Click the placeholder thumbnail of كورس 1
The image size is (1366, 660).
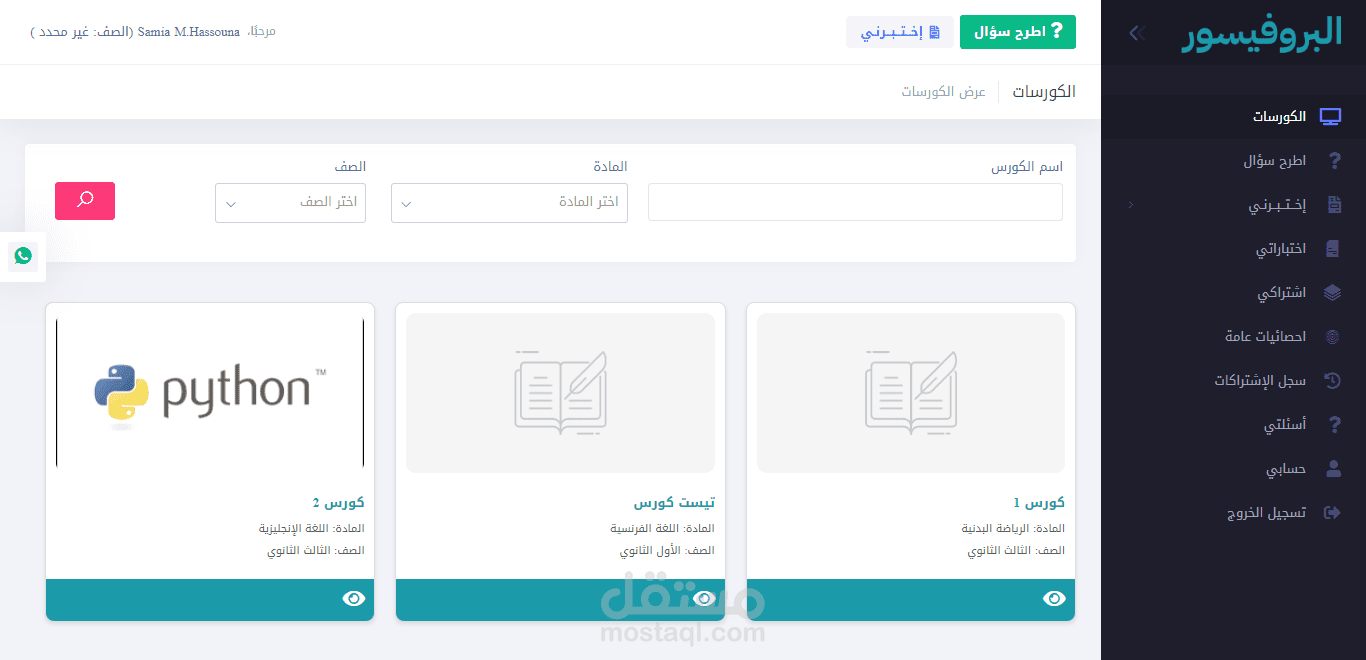pyautogui.click(x=911, y=393)
